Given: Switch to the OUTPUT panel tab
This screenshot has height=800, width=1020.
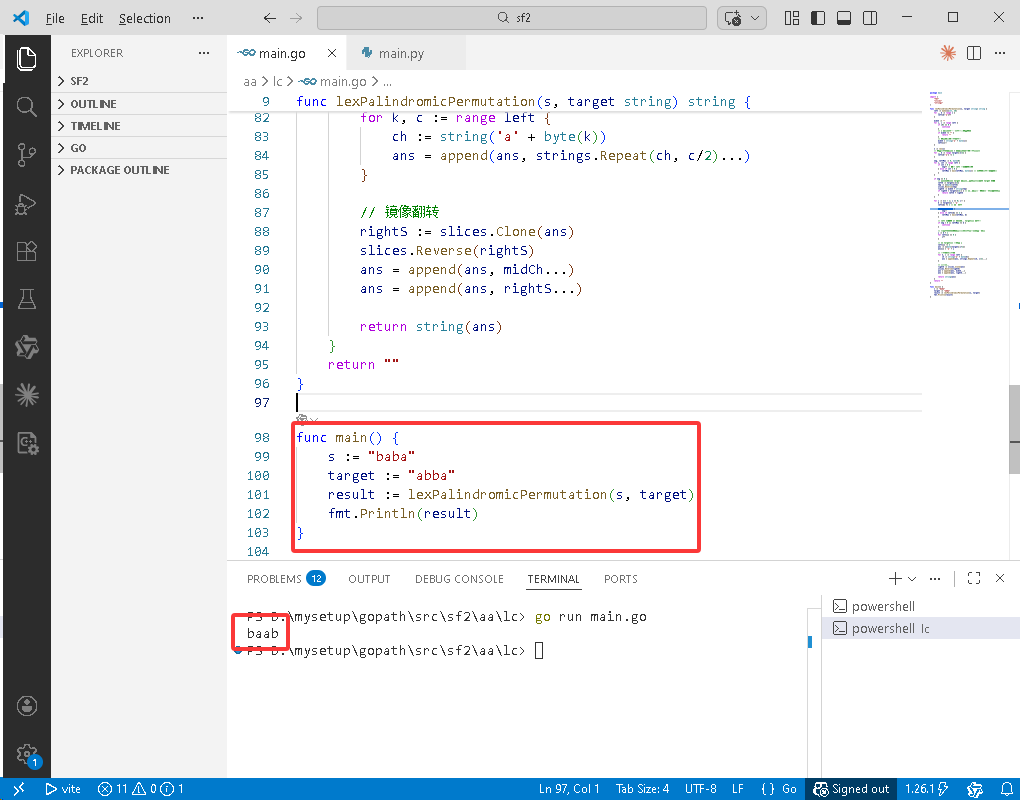Looking at the screenshot, I should coord(369,579).
